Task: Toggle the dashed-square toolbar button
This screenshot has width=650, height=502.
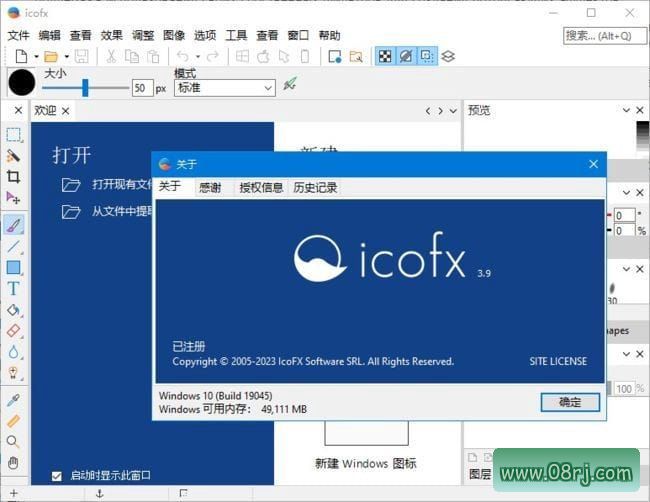Action: (427, 56)
